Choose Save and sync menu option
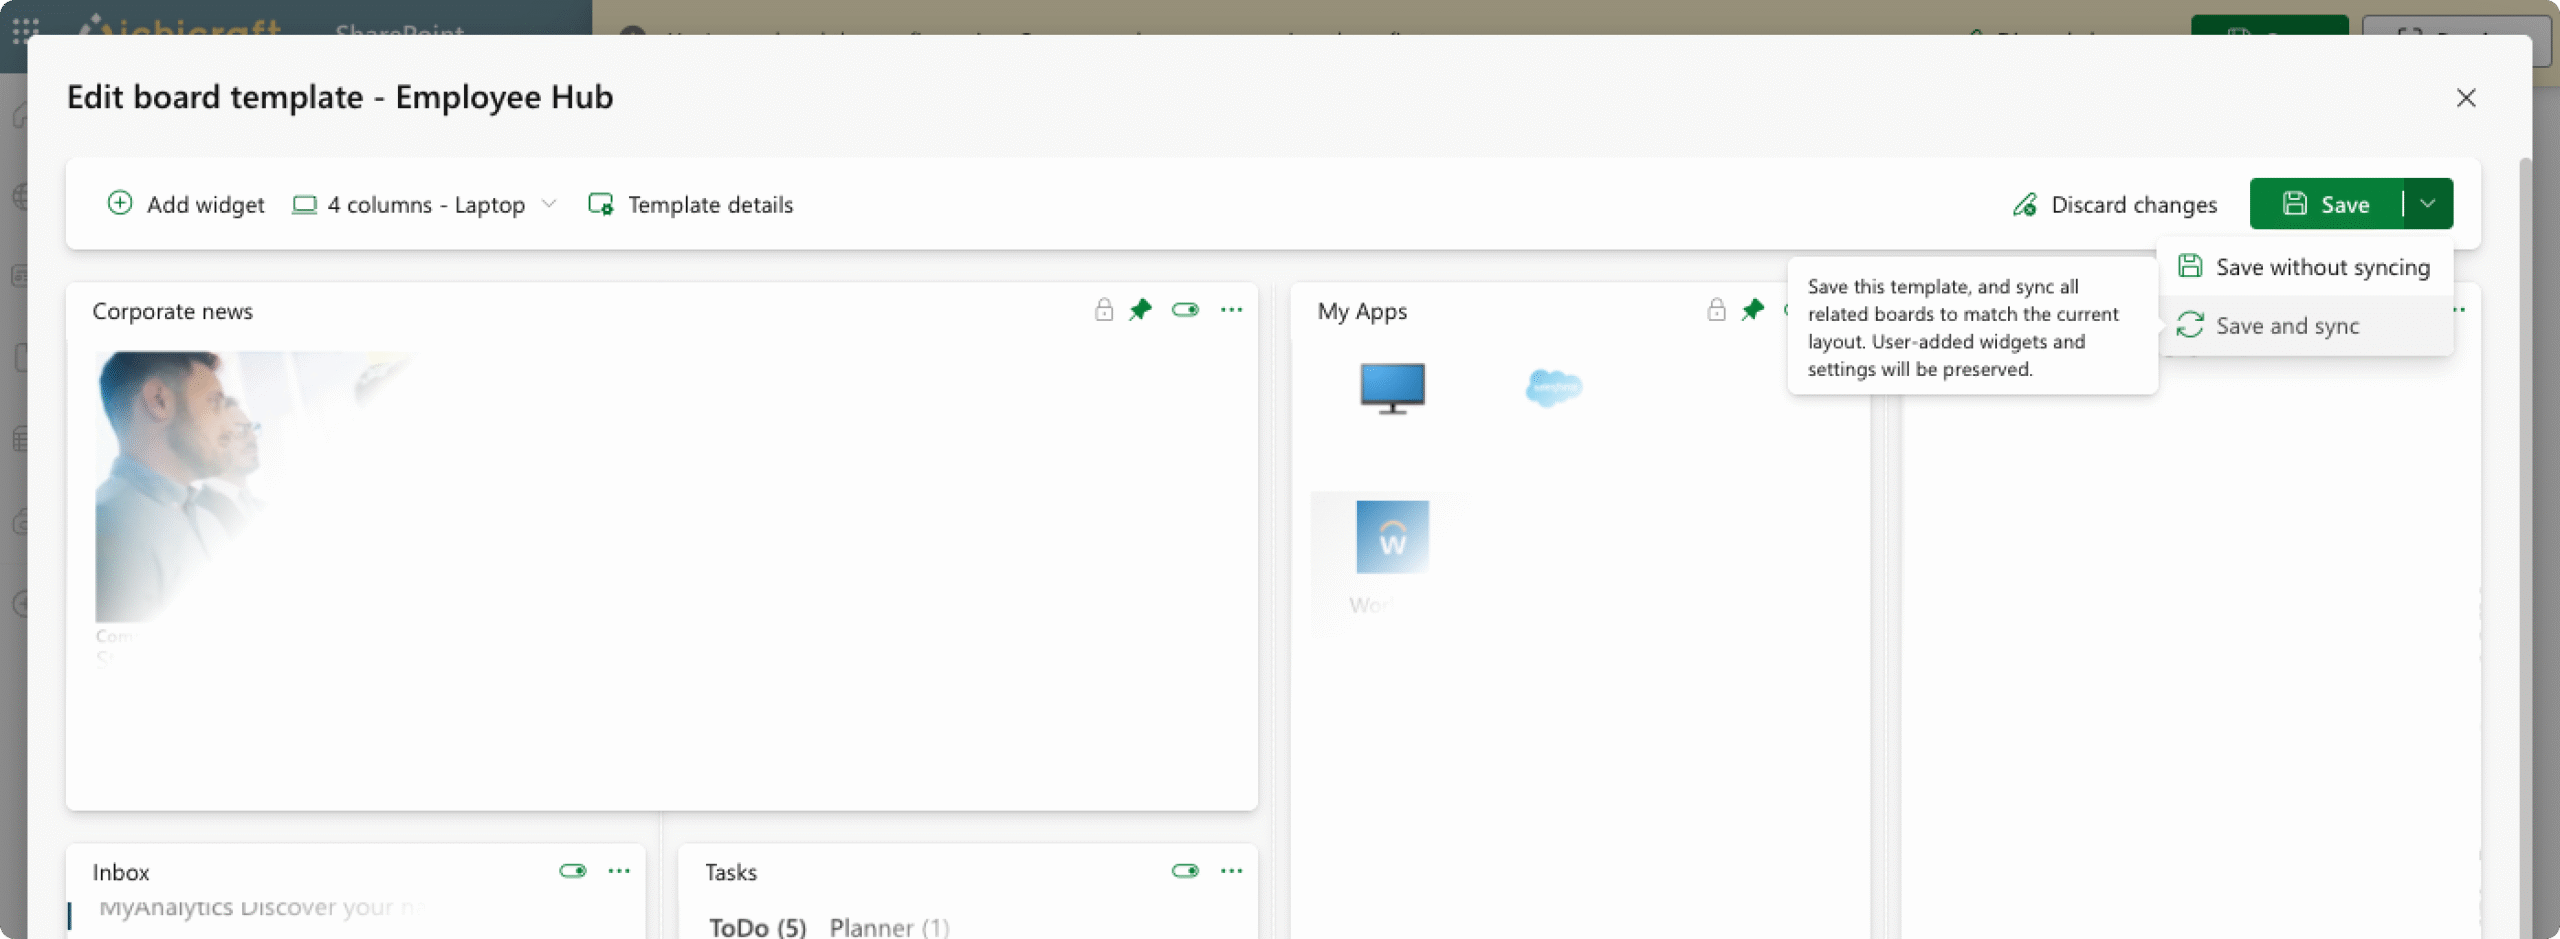Screen dimensions: 2560x939 2287,326
